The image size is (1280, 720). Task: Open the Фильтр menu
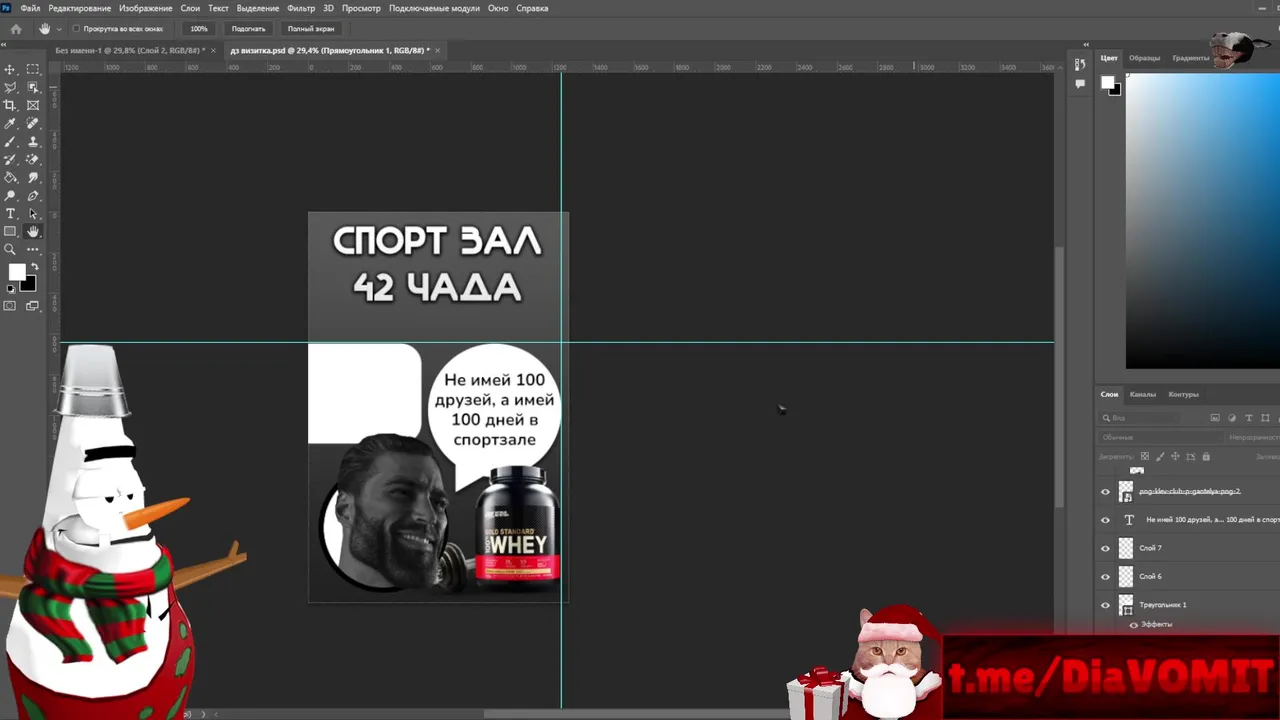tap(301, 8)
